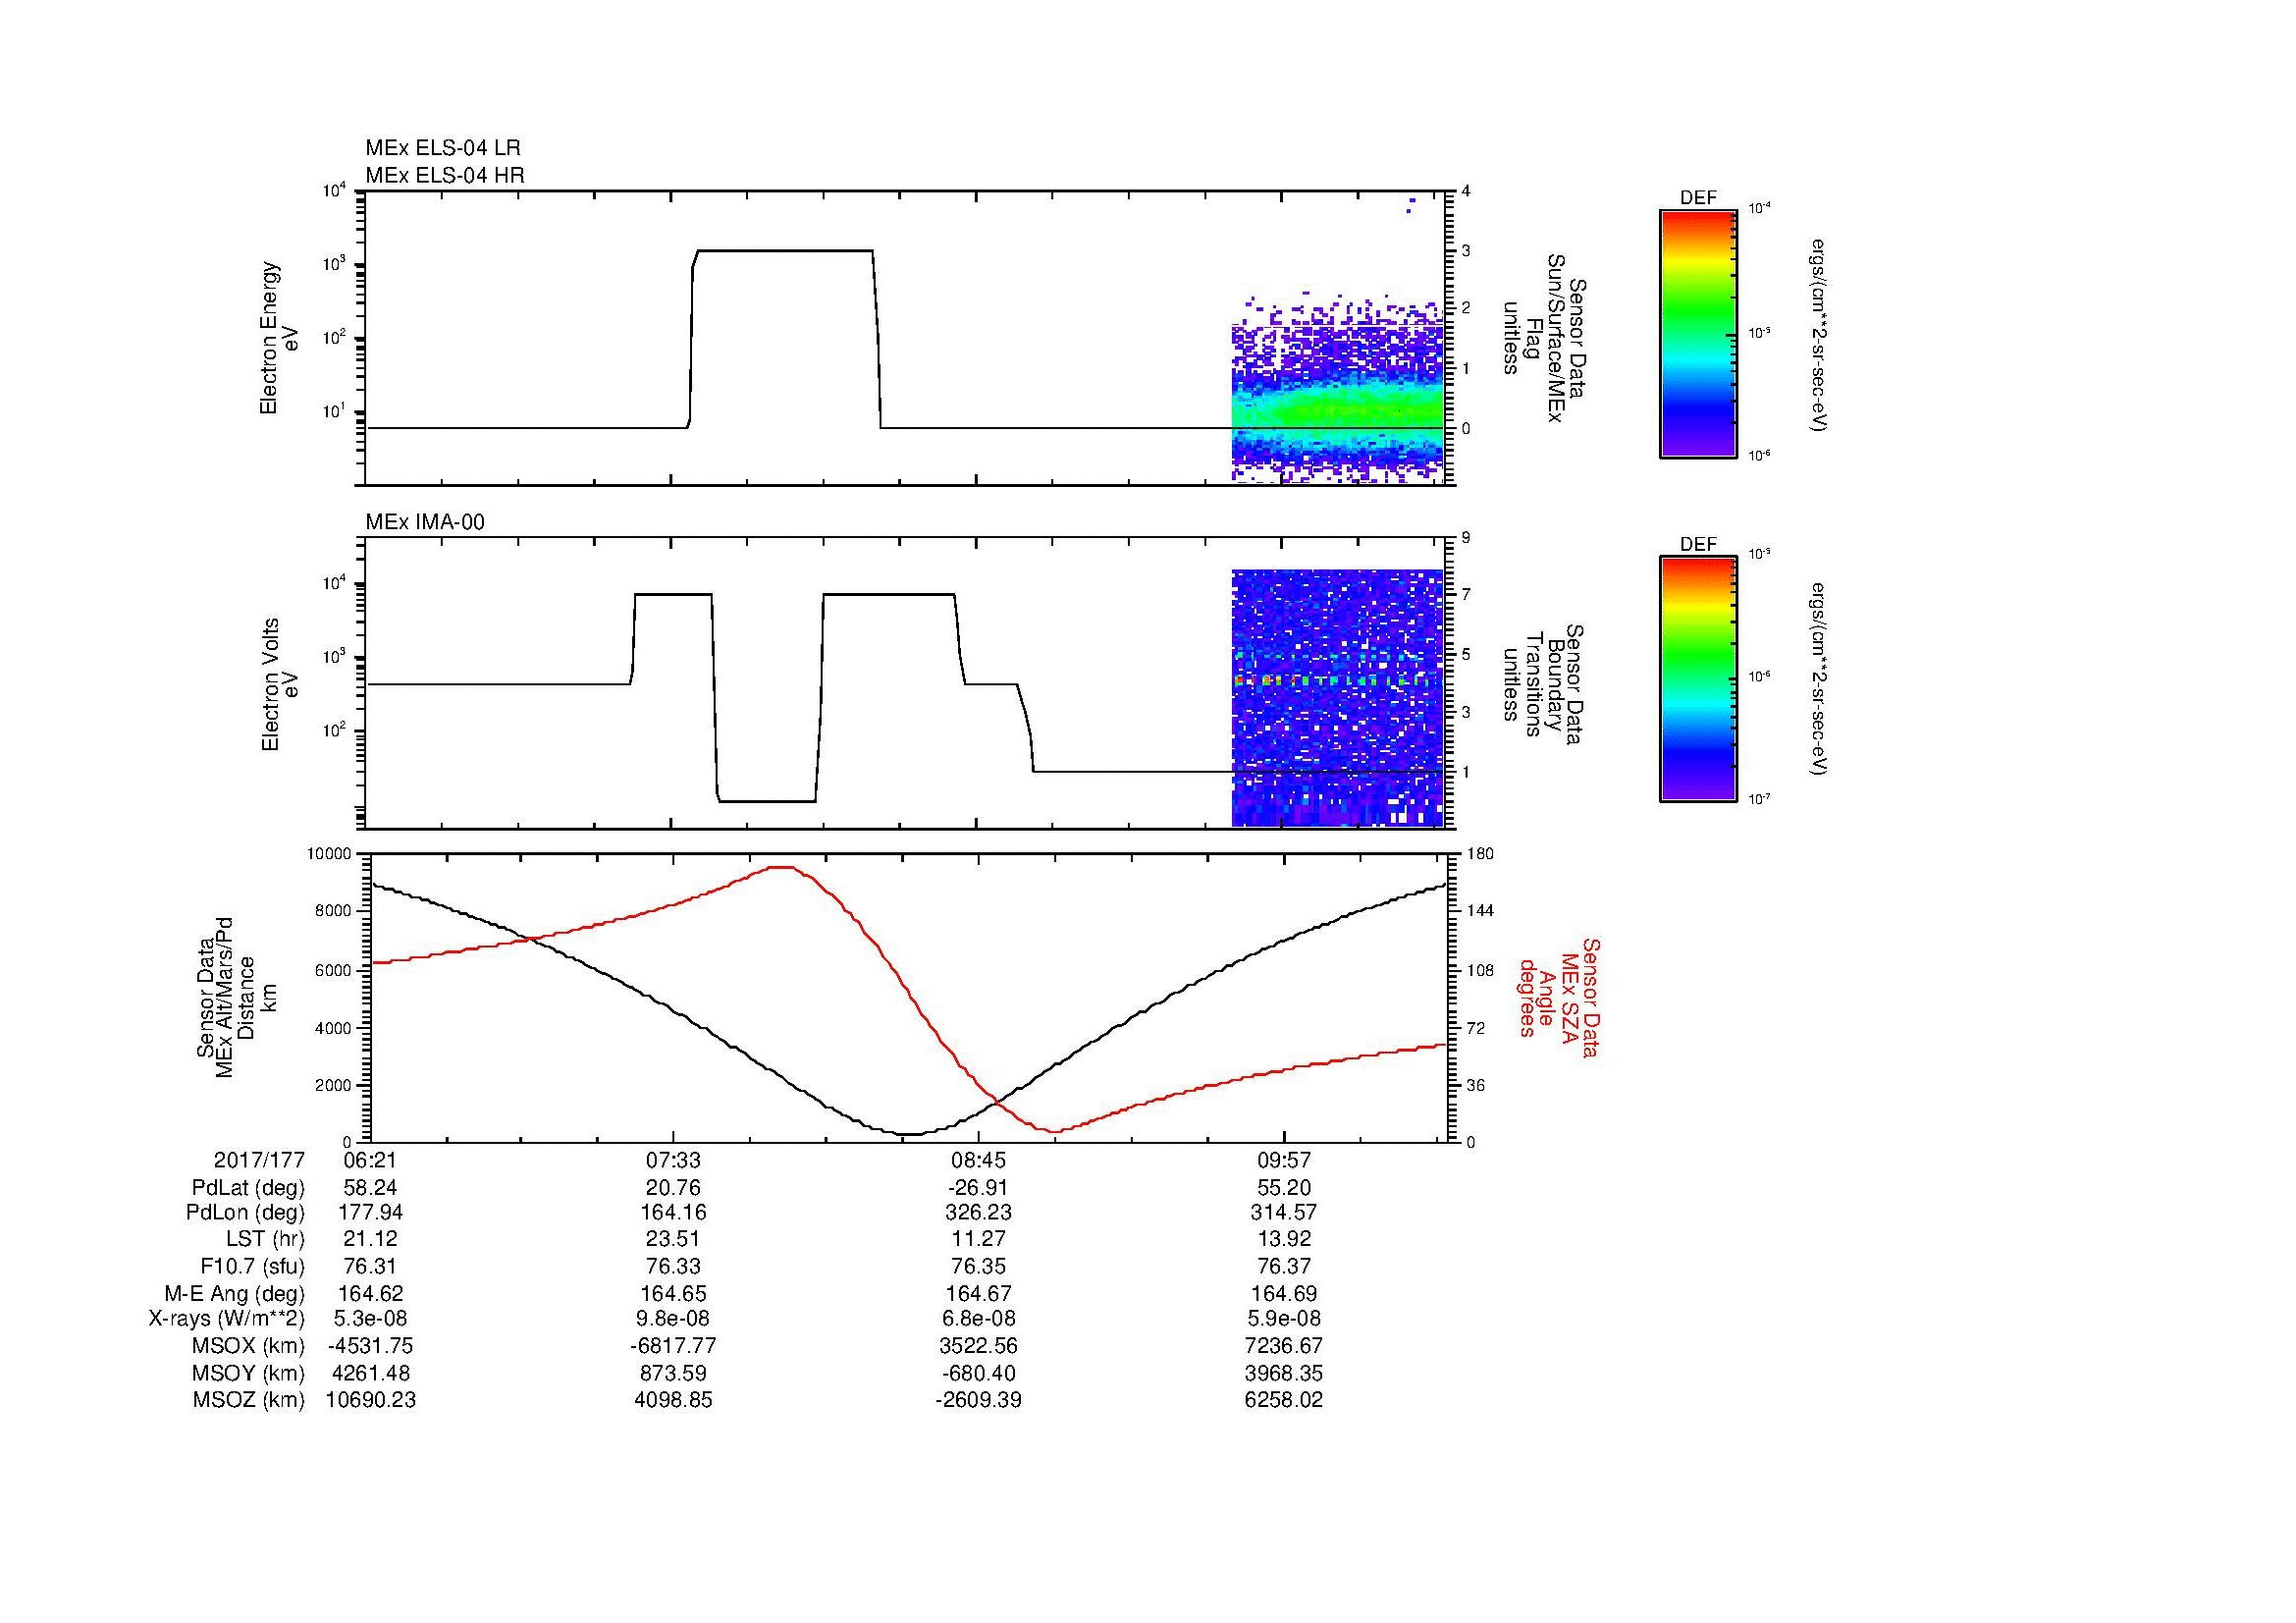The image size is (2296, 1623).
Task: Click the MSOY value '873.59'
Action: (674, 1373)
